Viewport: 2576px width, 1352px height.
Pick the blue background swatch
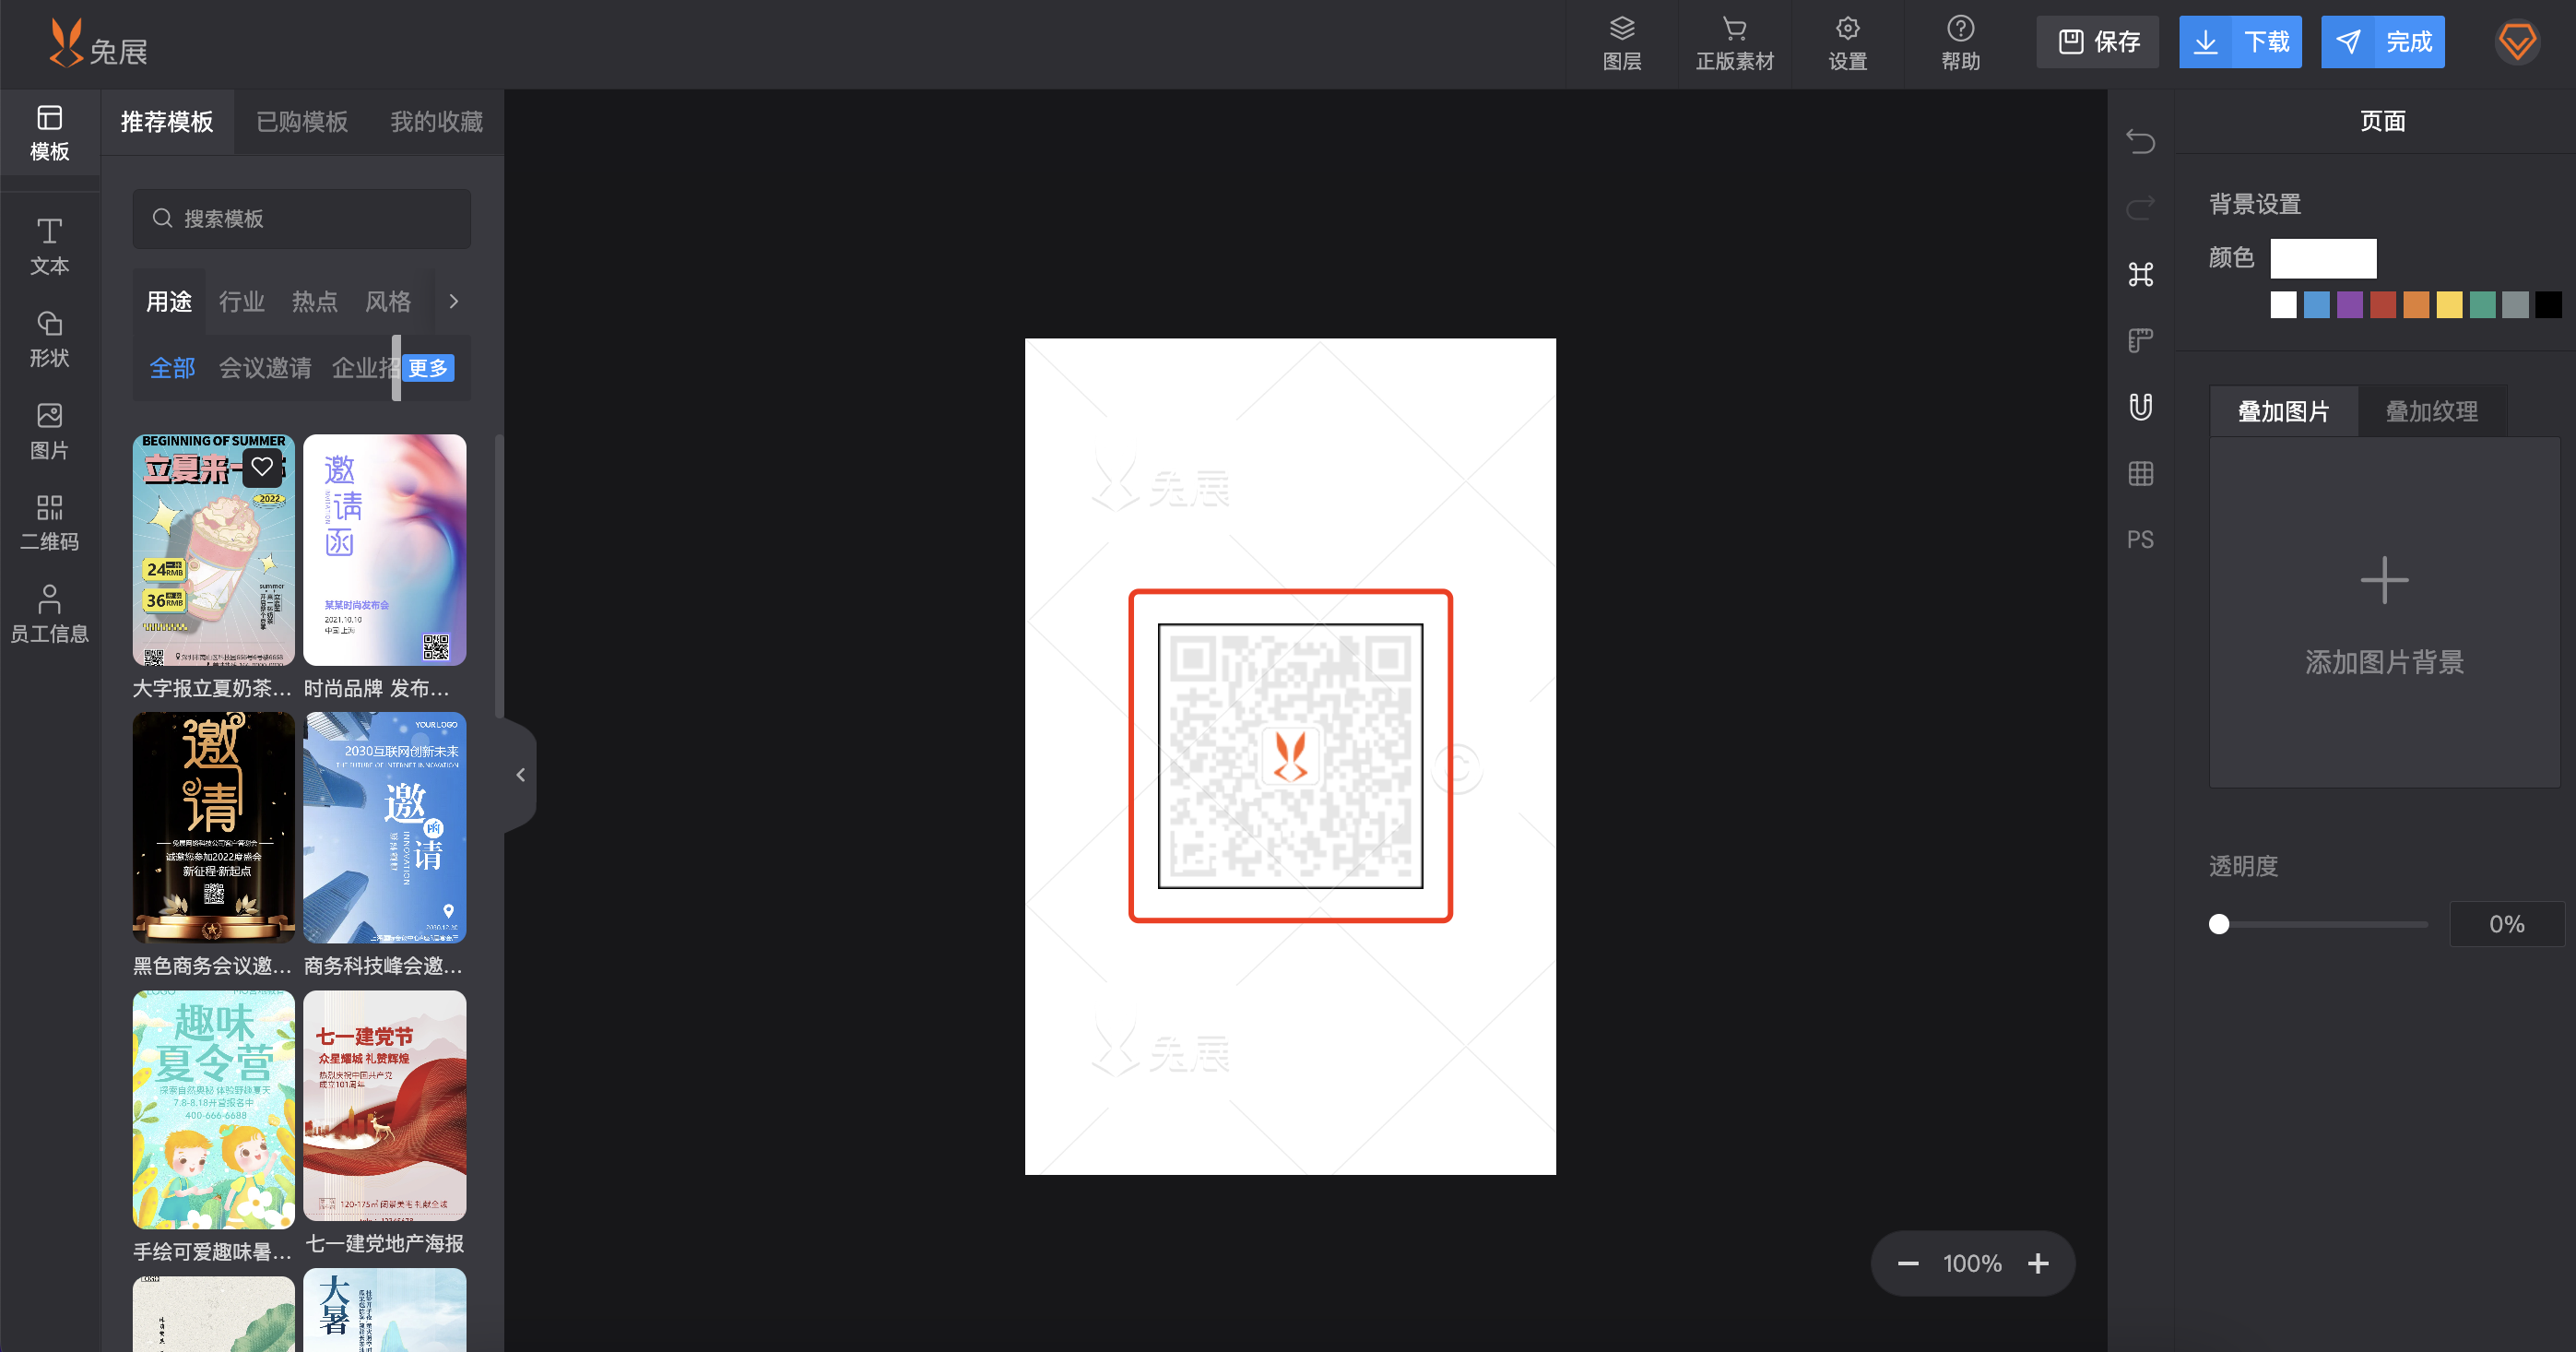pyautogui.click(x=2316, y=305)
